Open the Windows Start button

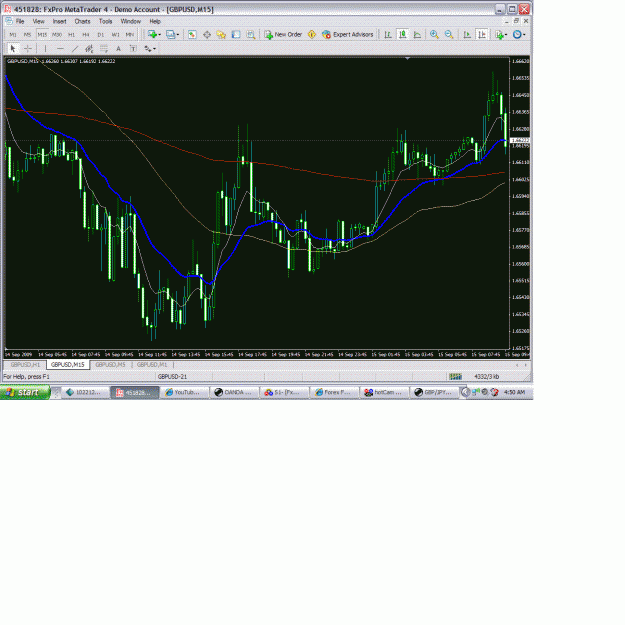(25, 392)
